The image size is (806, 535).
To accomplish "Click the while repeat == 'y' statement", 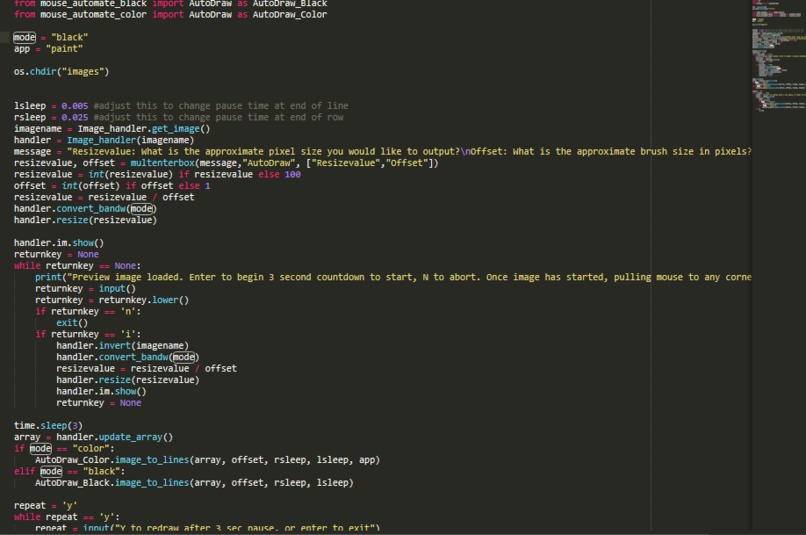I will pyautogui.click(x=67, y=517).
